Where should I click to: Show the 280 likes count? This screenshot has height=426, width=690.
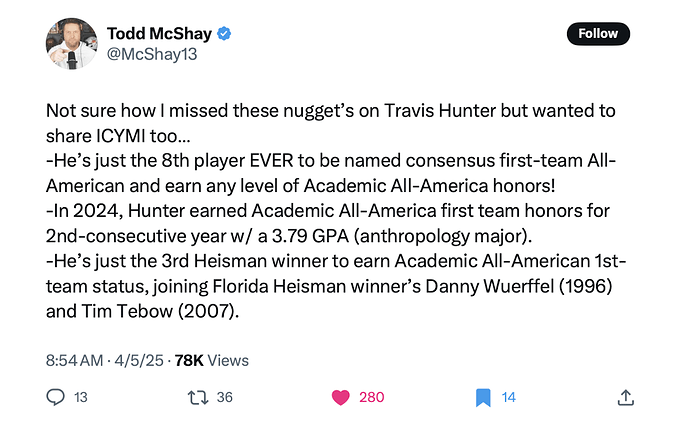tap(372, 397)
